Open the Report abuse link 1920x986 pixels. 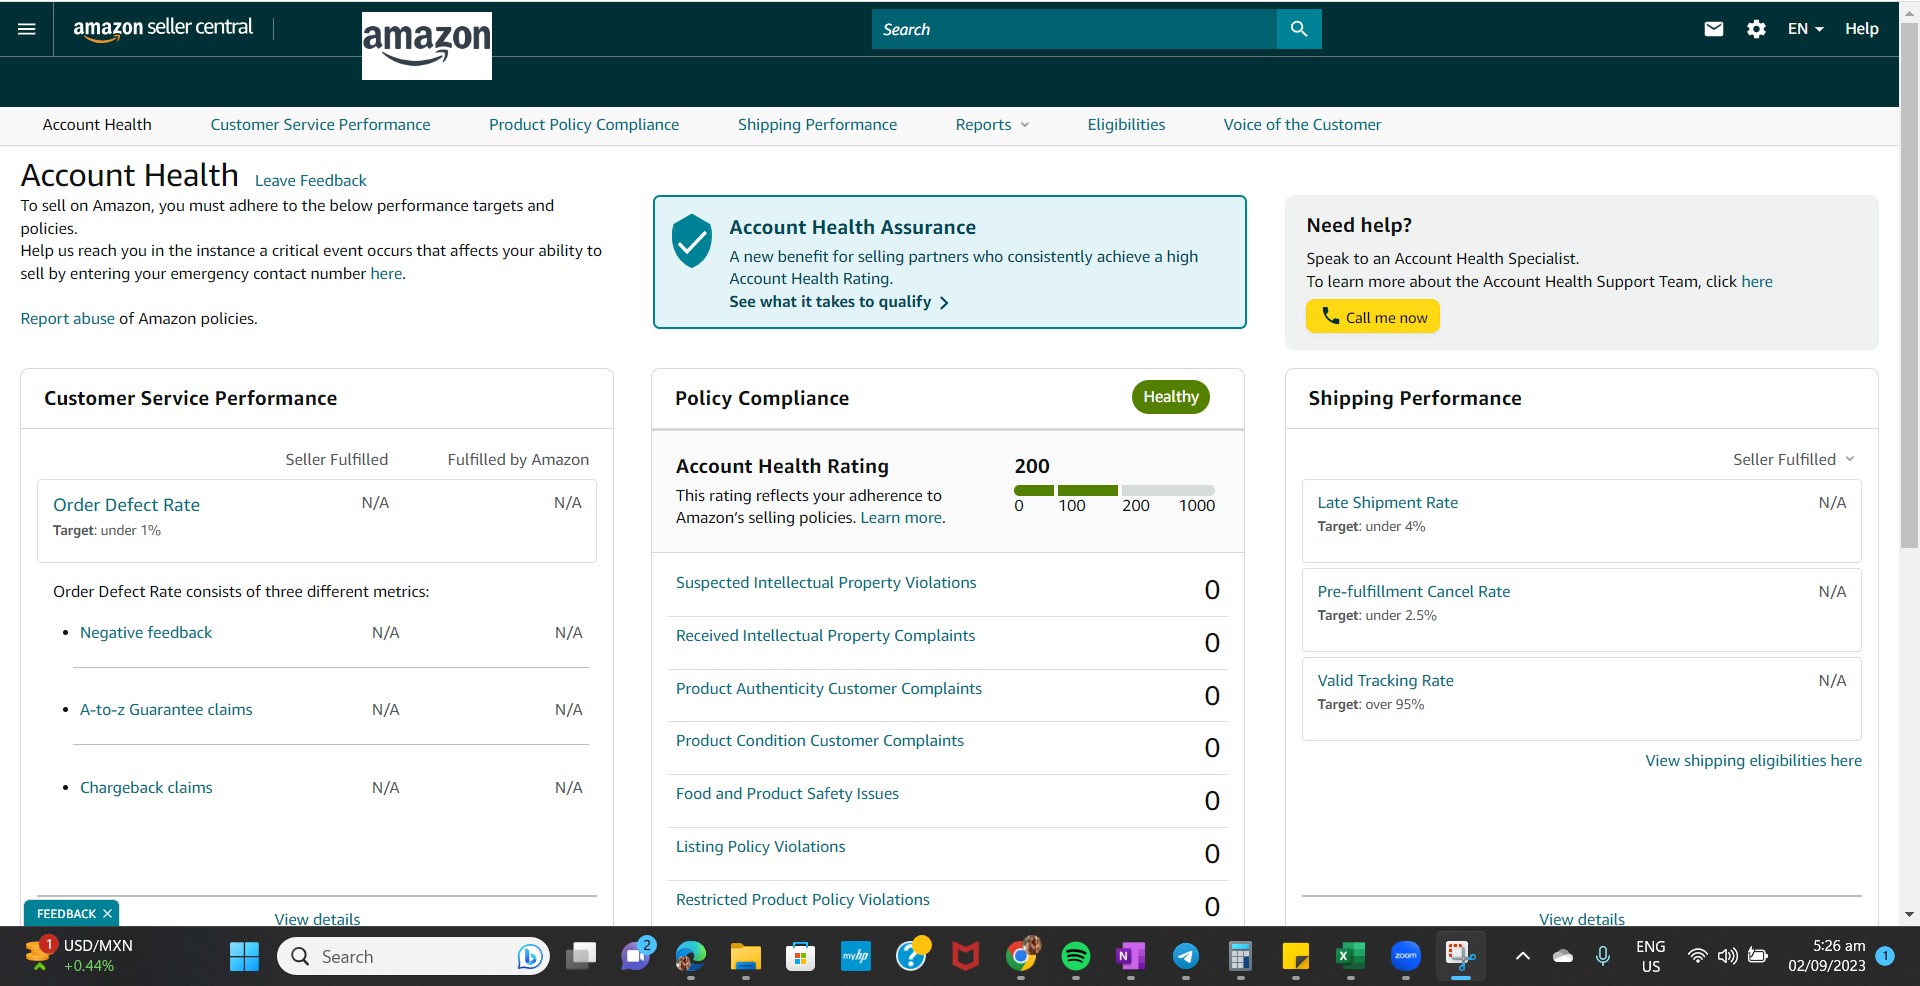[x=68, y=319]
